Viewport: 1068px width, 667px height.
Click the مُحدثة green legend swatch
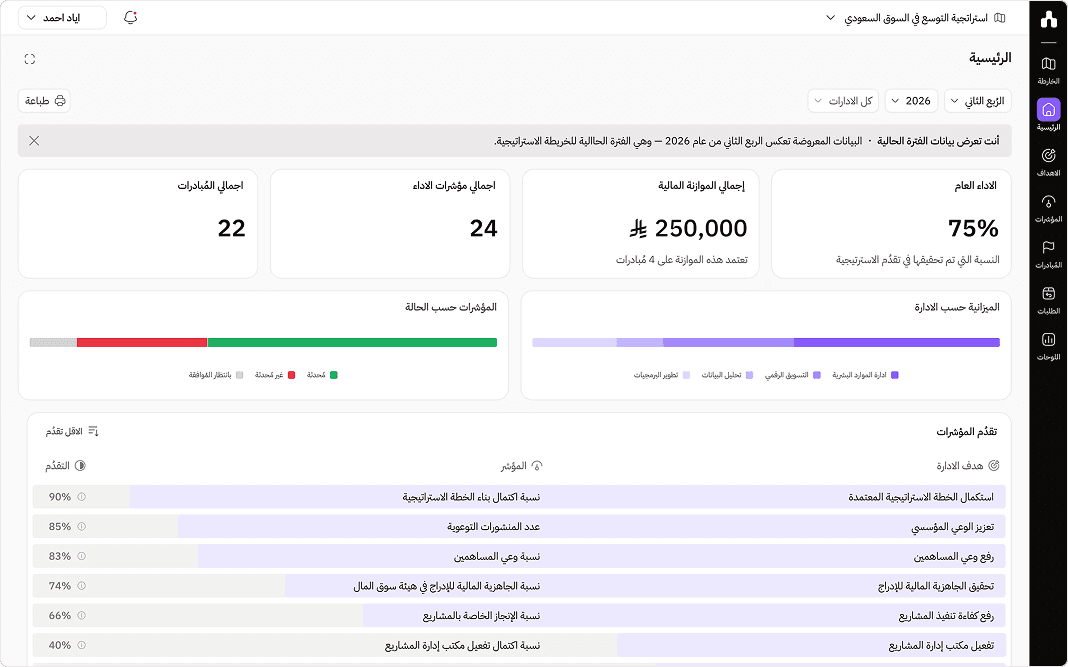coord(334,375)
